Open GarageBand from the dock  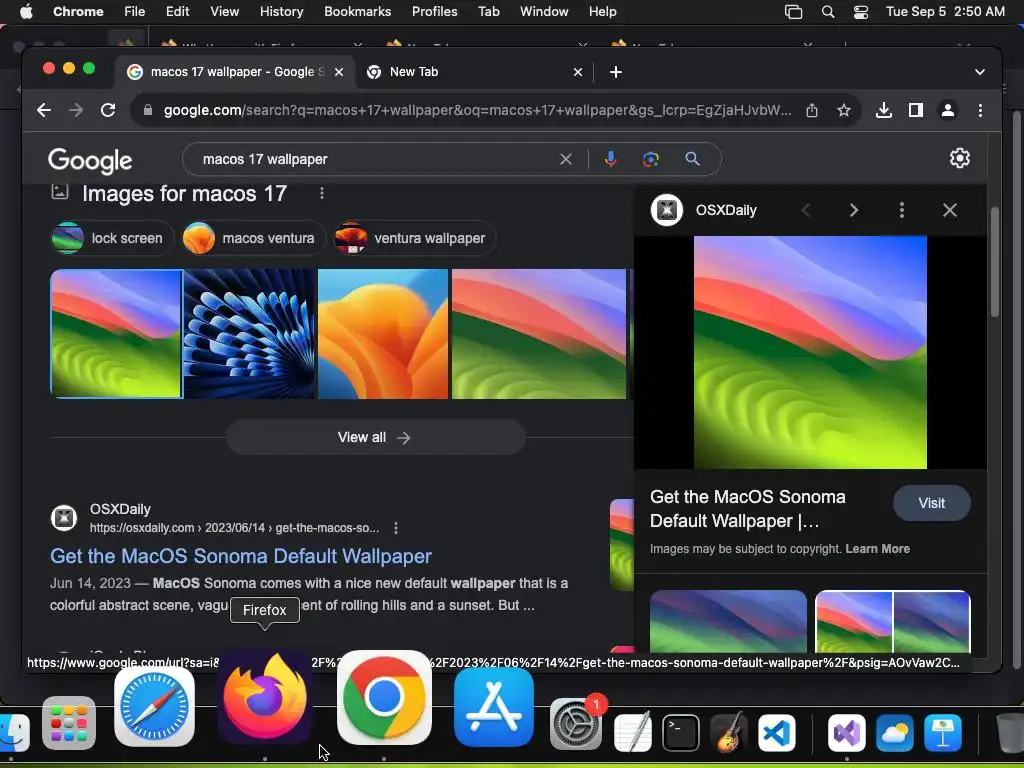728,732
